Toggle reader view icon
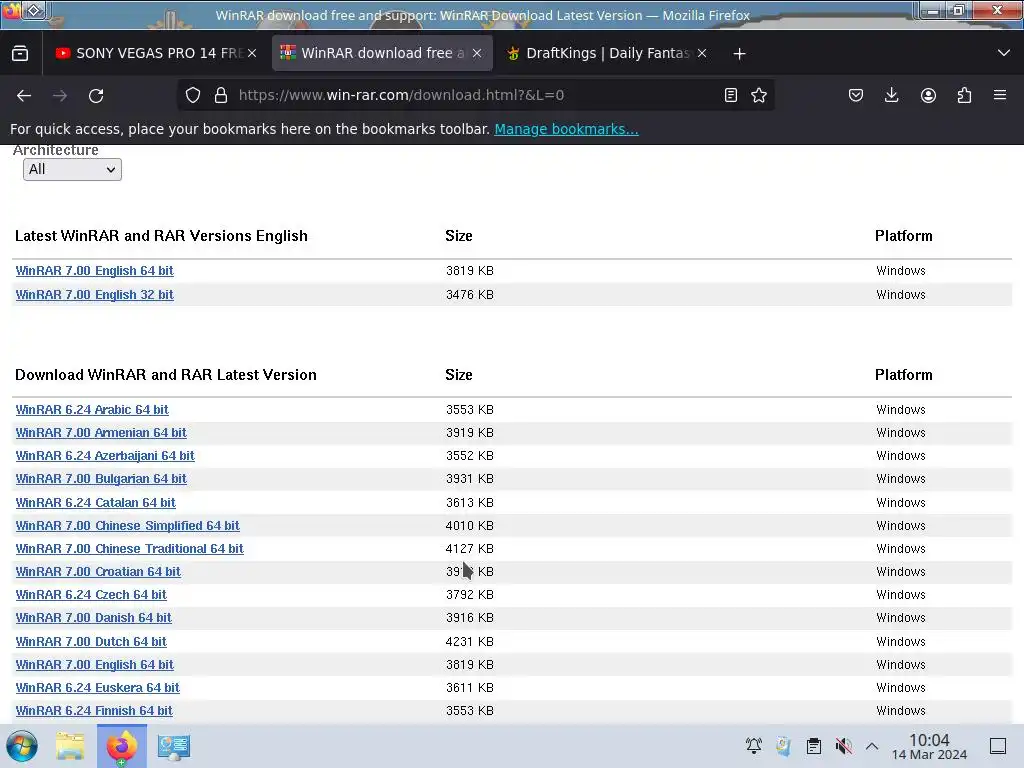 (731, 95)
